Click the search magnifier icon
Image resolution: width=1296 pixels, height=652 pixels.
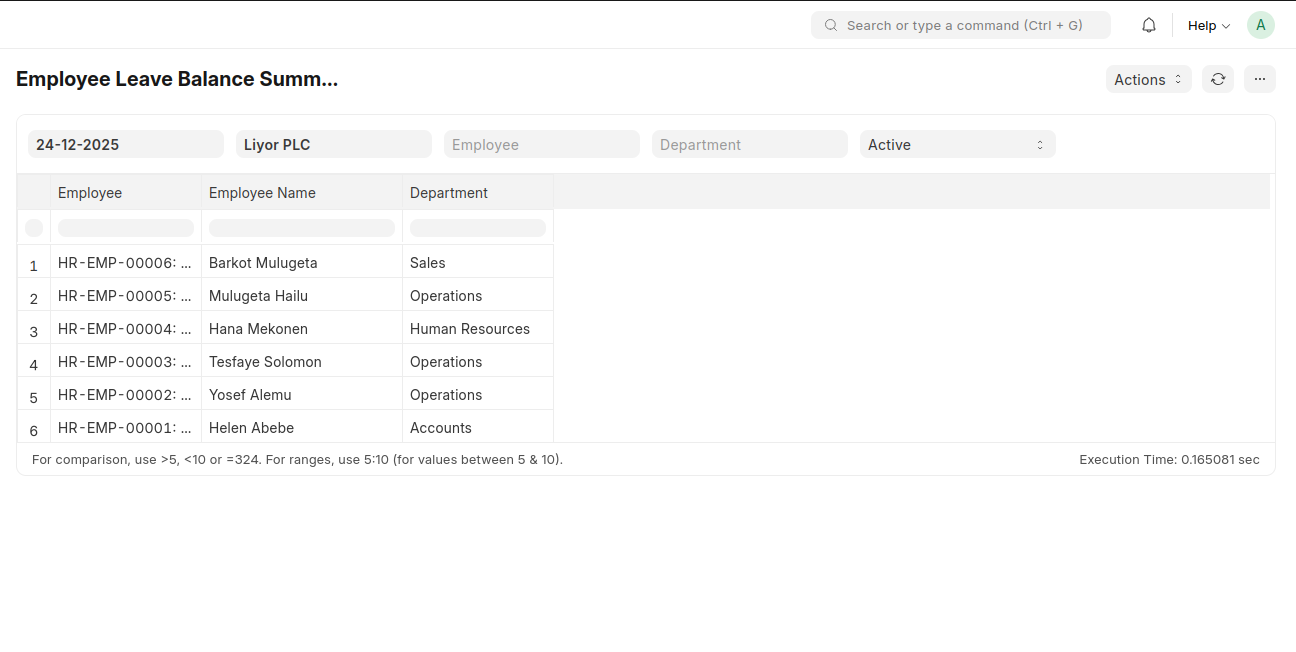830,25
